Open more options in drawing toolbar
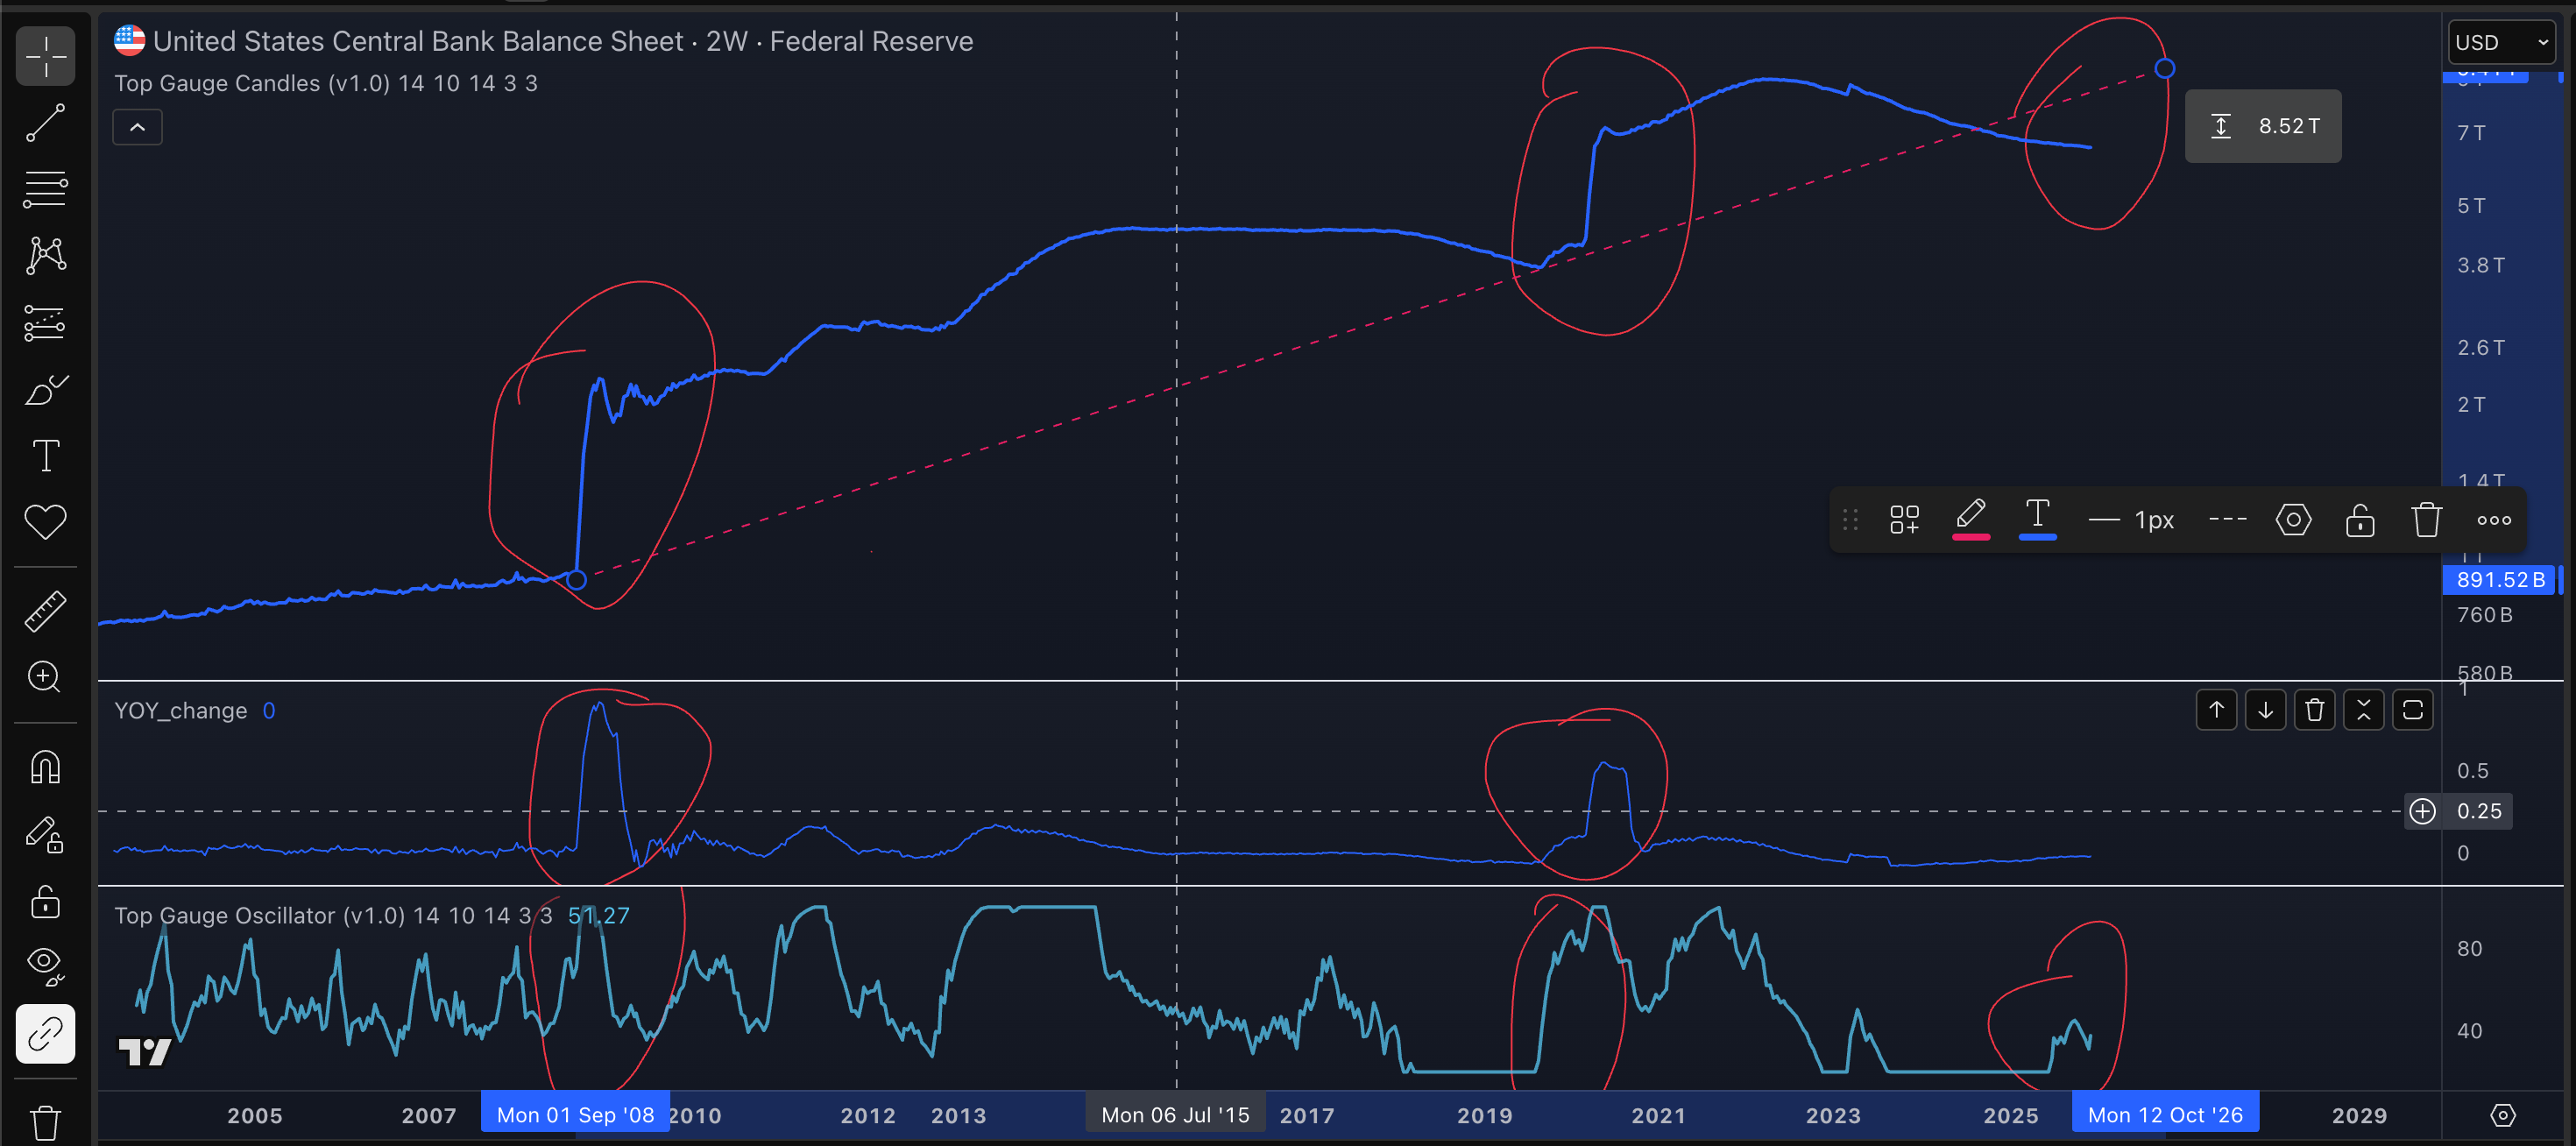The image size is (2576, 1146). click(2493, 520)
